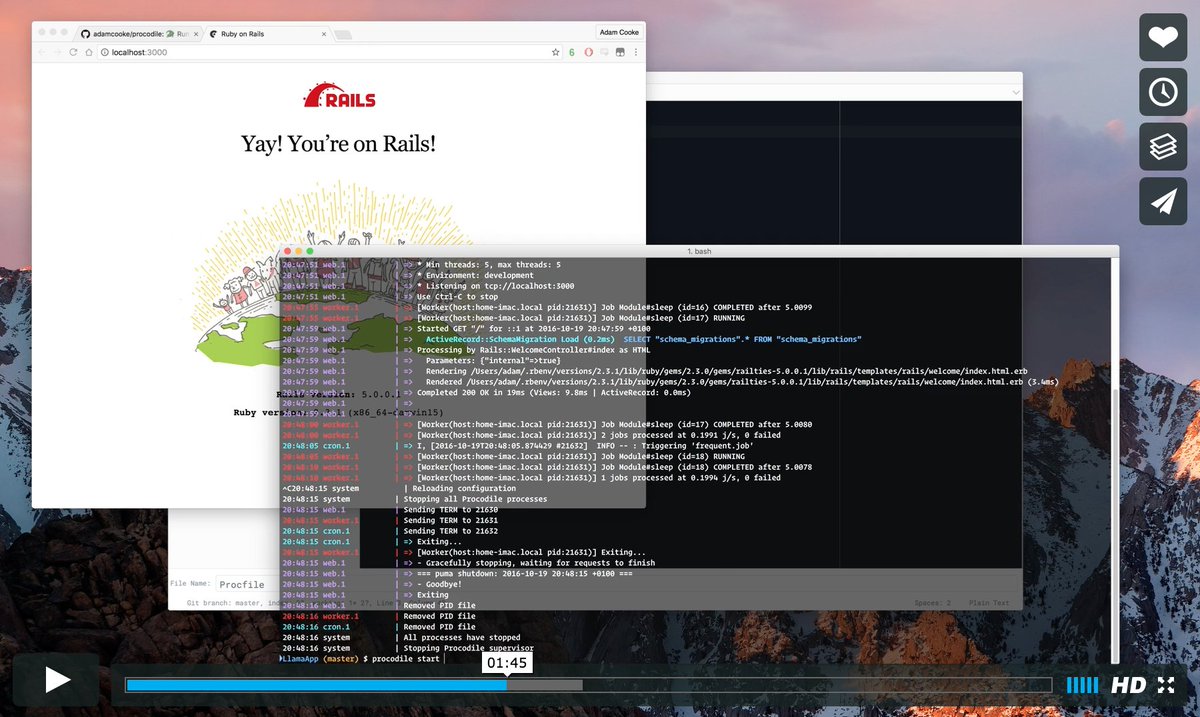Open Spaces: 2 indentation selector
Screen dimensions: 1200x717
[932, 603]
